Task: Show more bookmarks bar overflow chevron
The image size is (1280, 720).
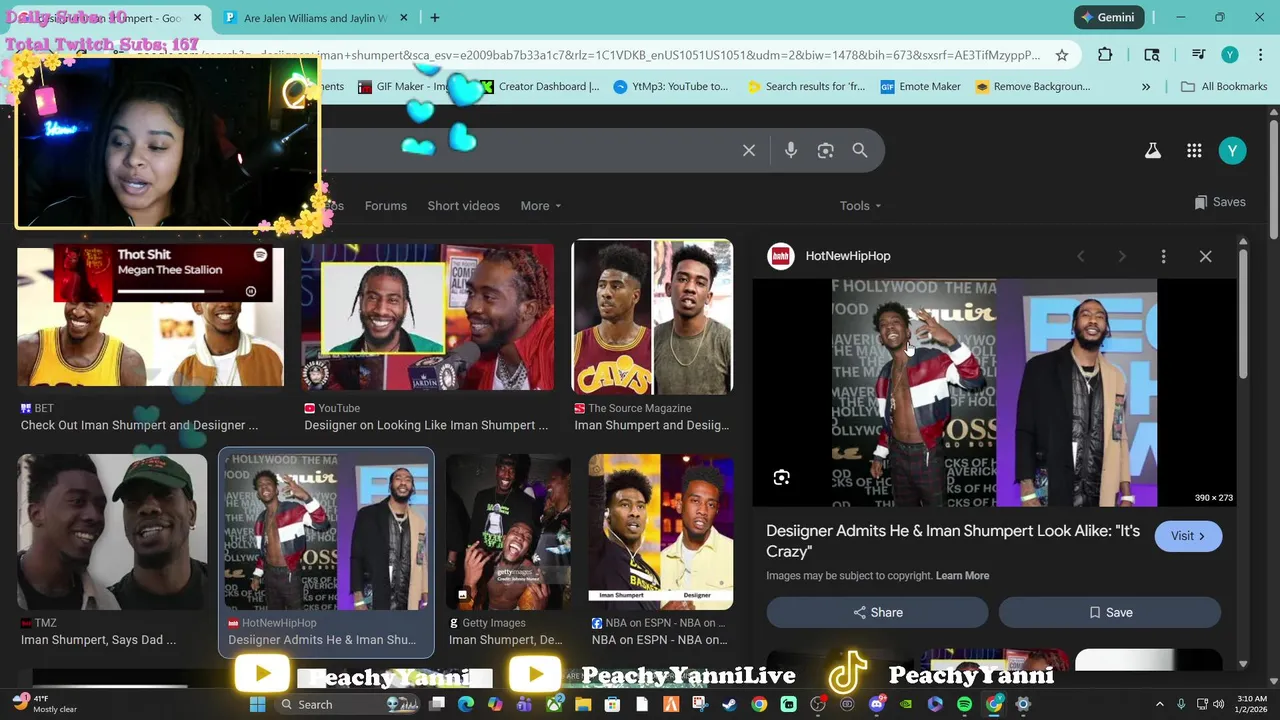Action: click(x=1146, y=87)
